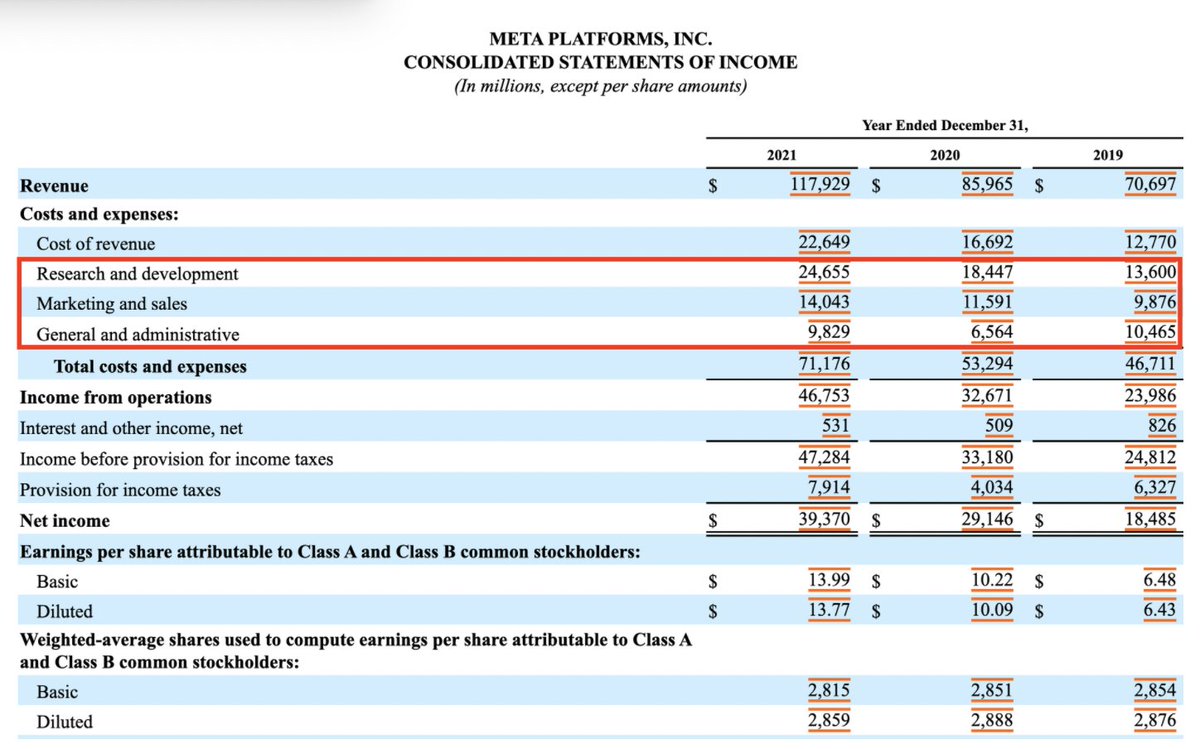Select 2019 tax provision 6,327

coord(1155,489)
